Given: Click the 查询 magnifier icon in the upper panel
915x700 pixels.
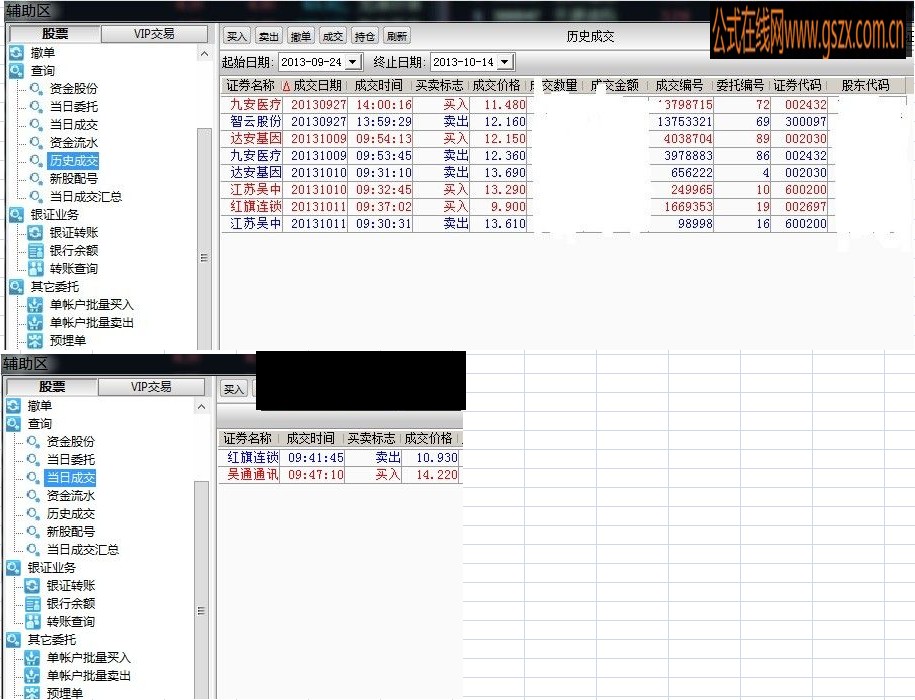Looking at the screenshot, I should (x=16, y=71).
